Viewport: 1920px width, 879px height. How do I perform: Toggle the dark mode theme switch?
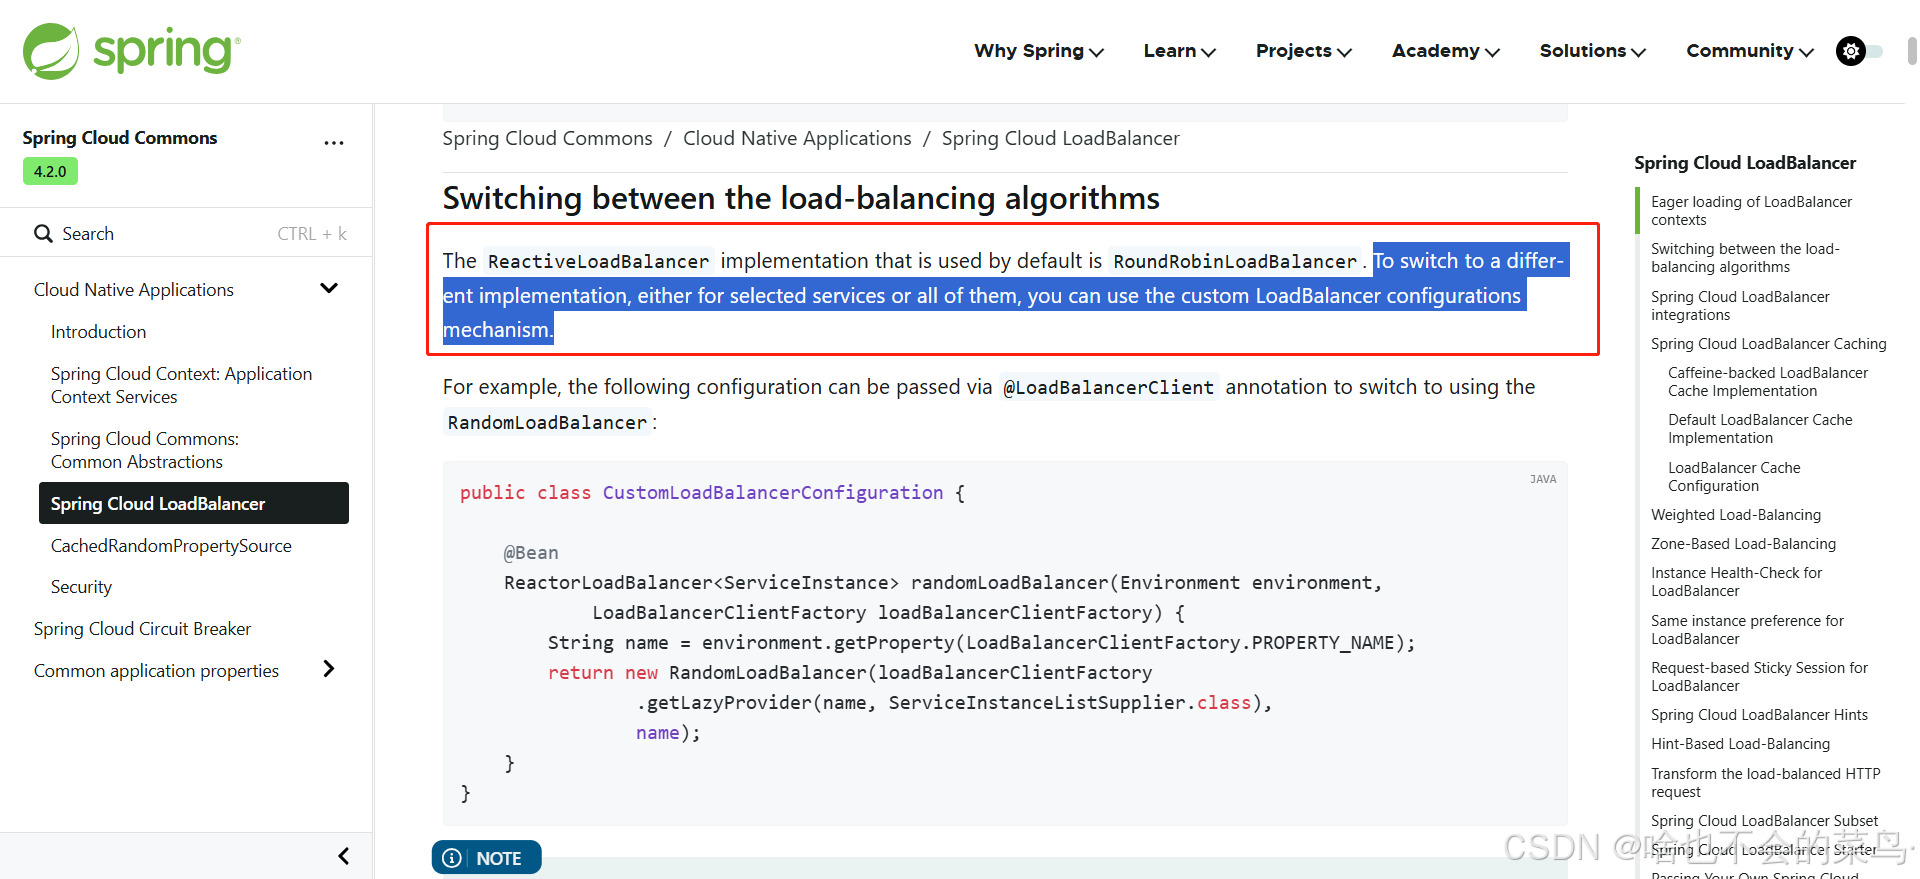(x=1859, y=51)
